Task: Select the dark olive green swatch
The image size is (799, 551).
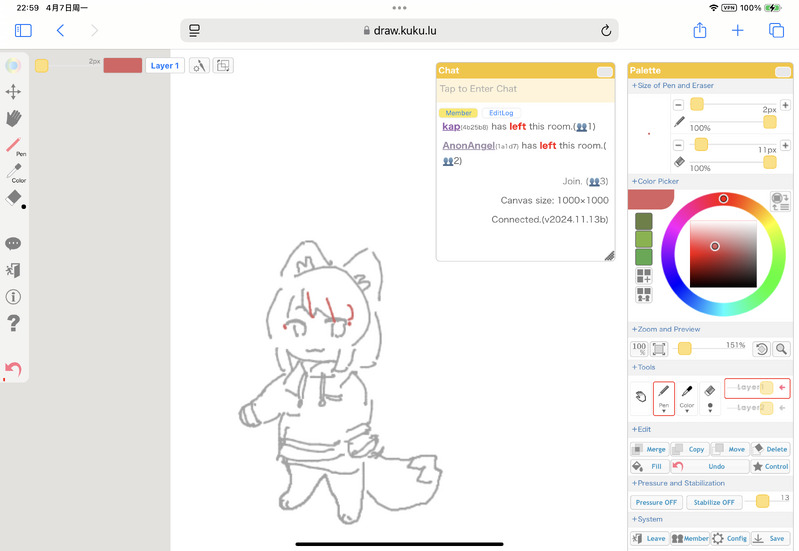Action: [x=644, y=221]
